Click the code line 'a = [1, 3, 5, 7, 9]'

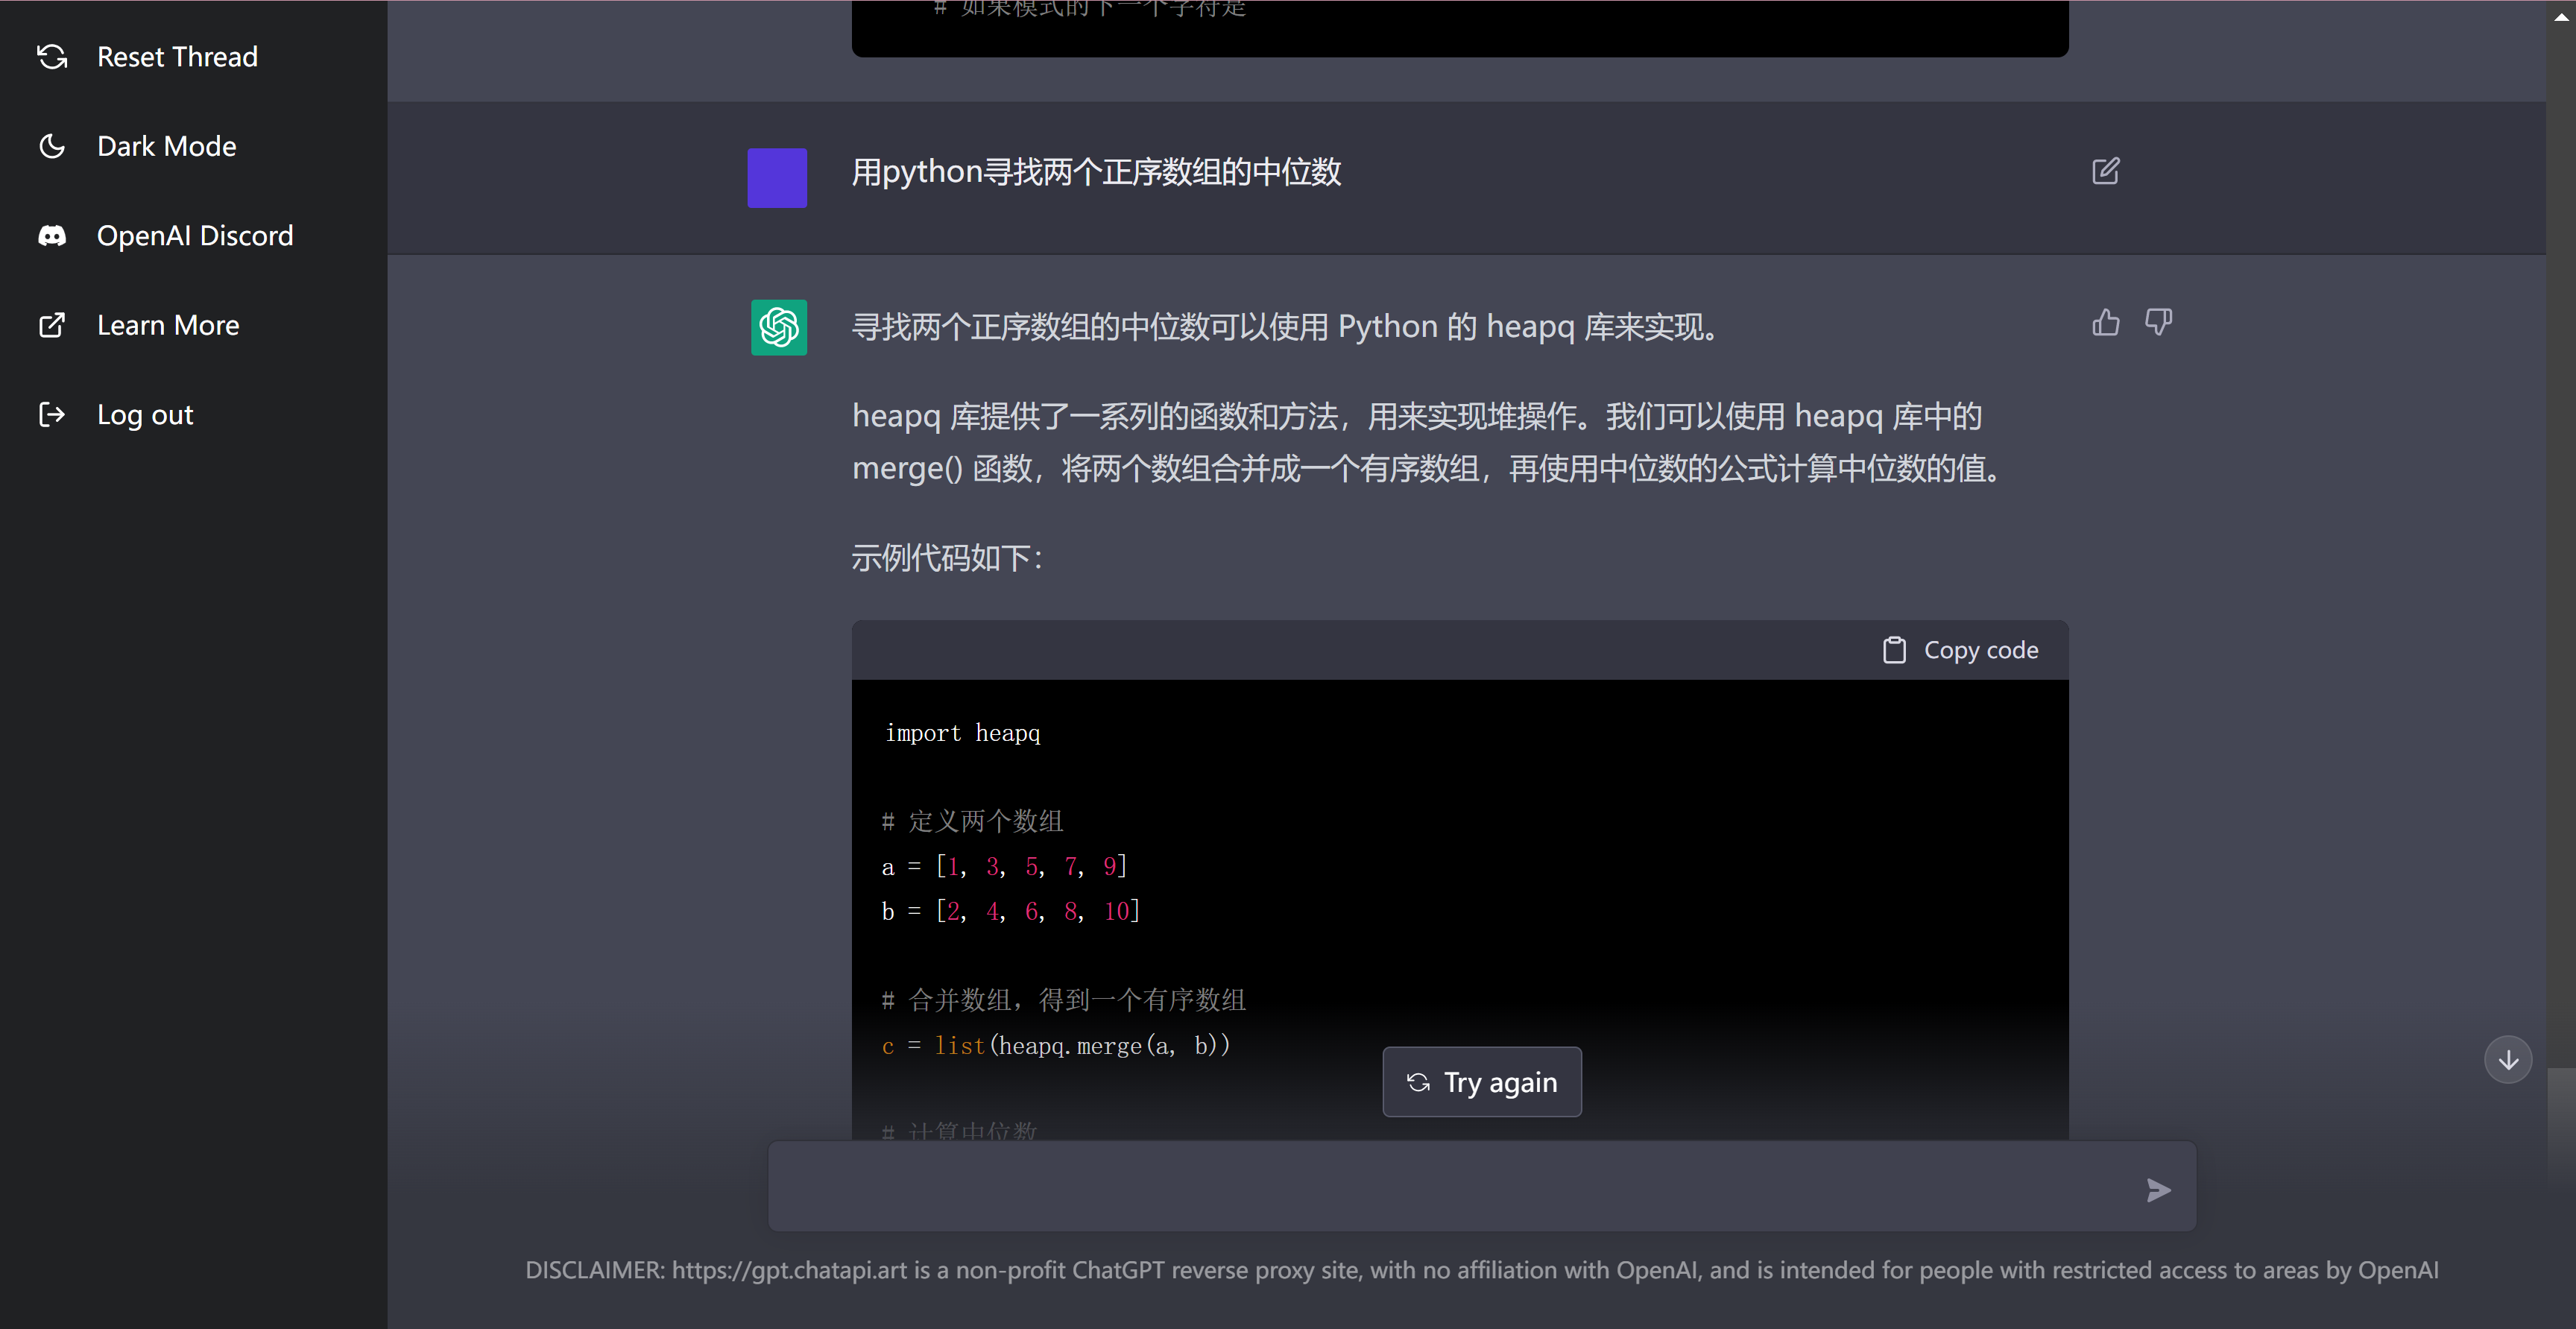(1004, 866)
